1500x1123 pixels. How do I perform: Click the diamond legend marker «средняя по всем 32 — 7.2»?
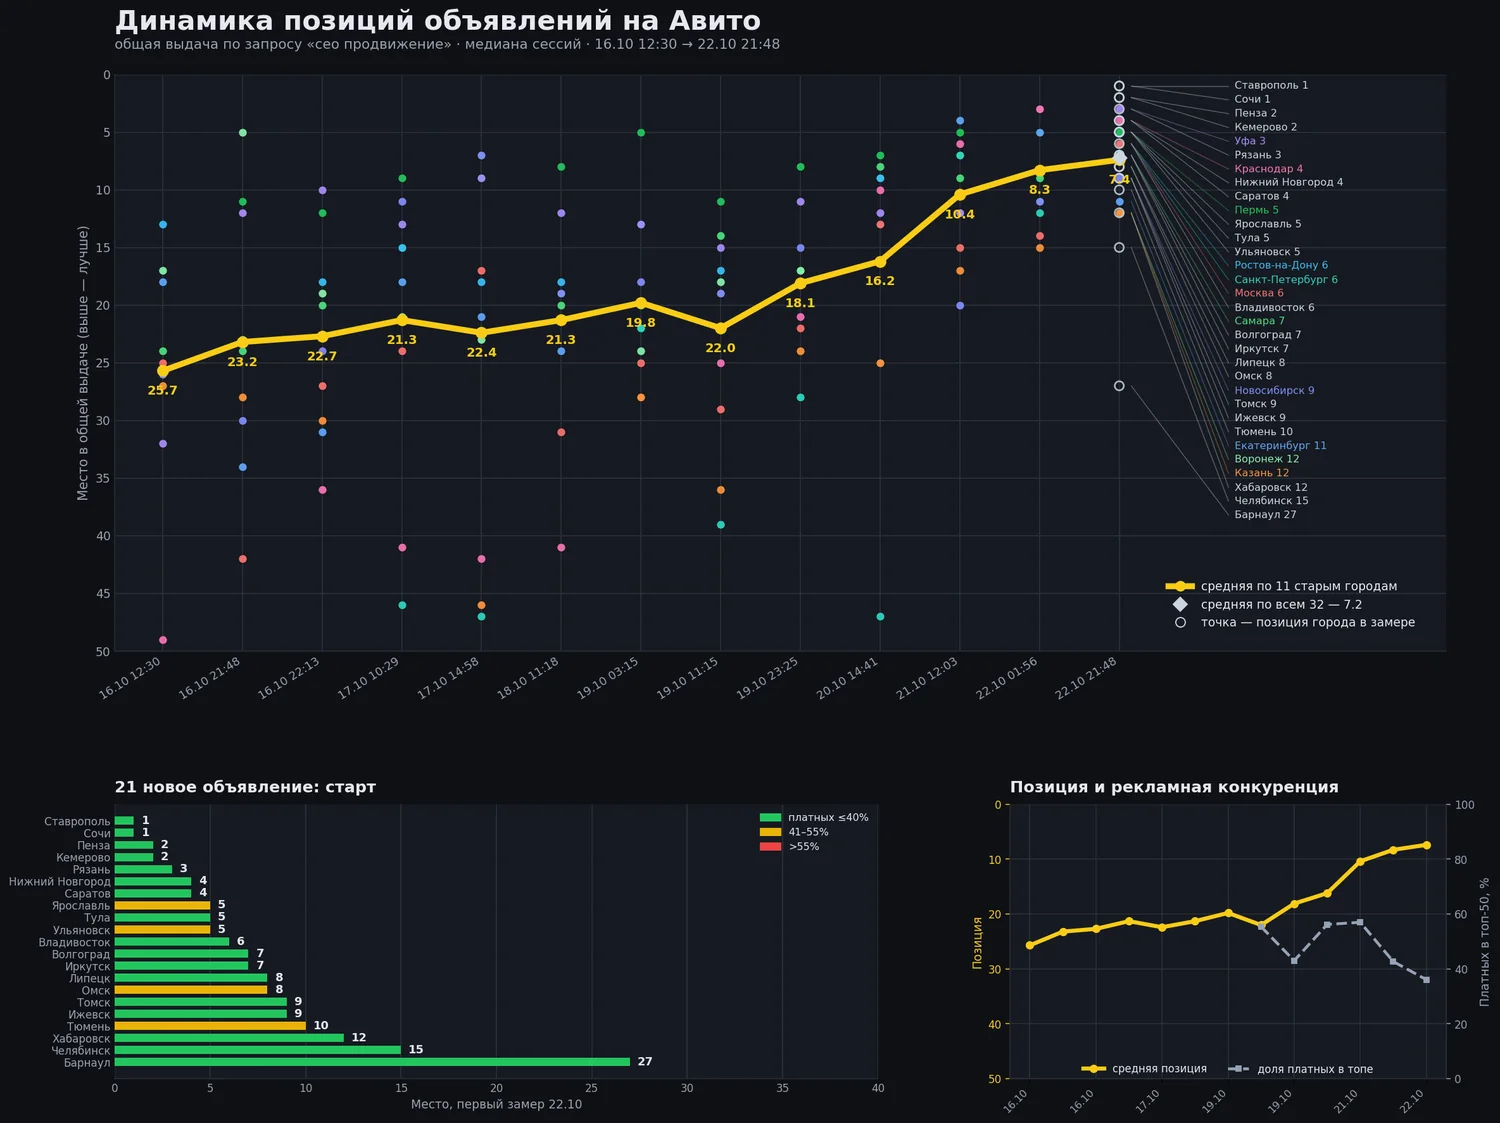[x=1180, y=604]
